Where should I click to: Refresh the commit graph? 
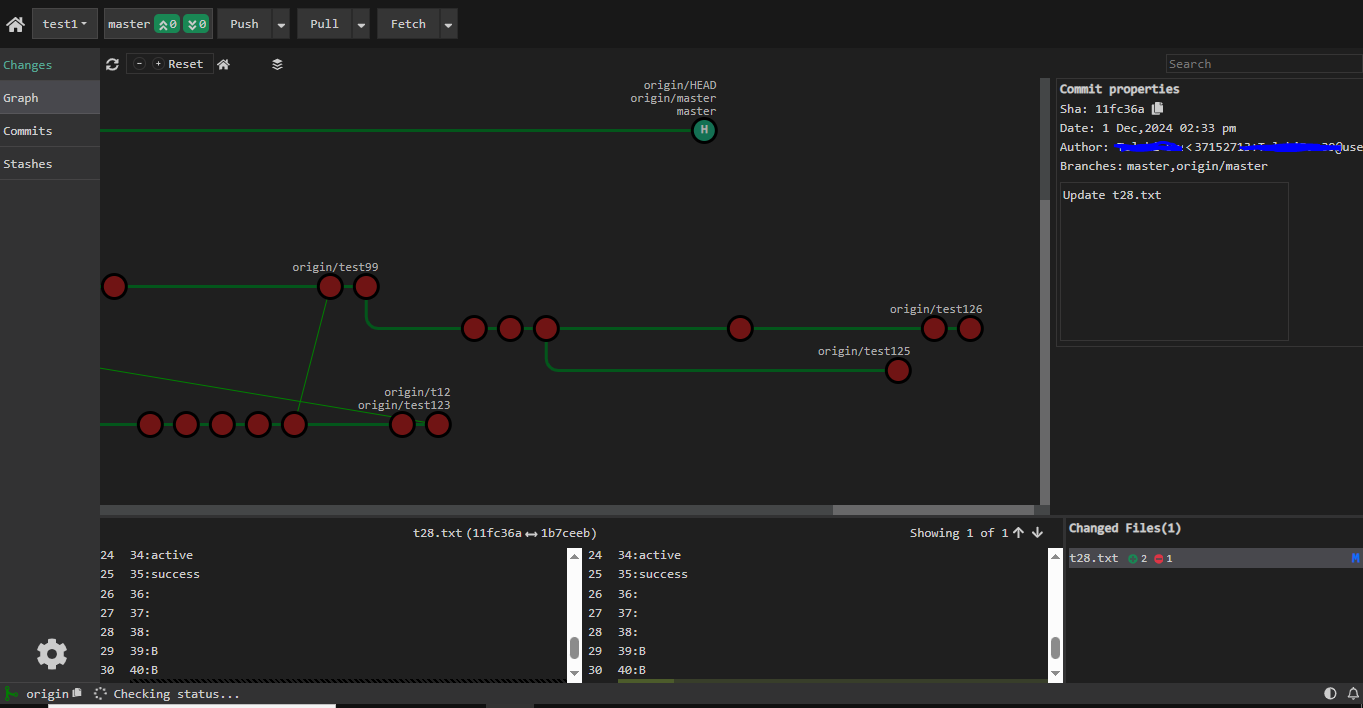(112, 64)
